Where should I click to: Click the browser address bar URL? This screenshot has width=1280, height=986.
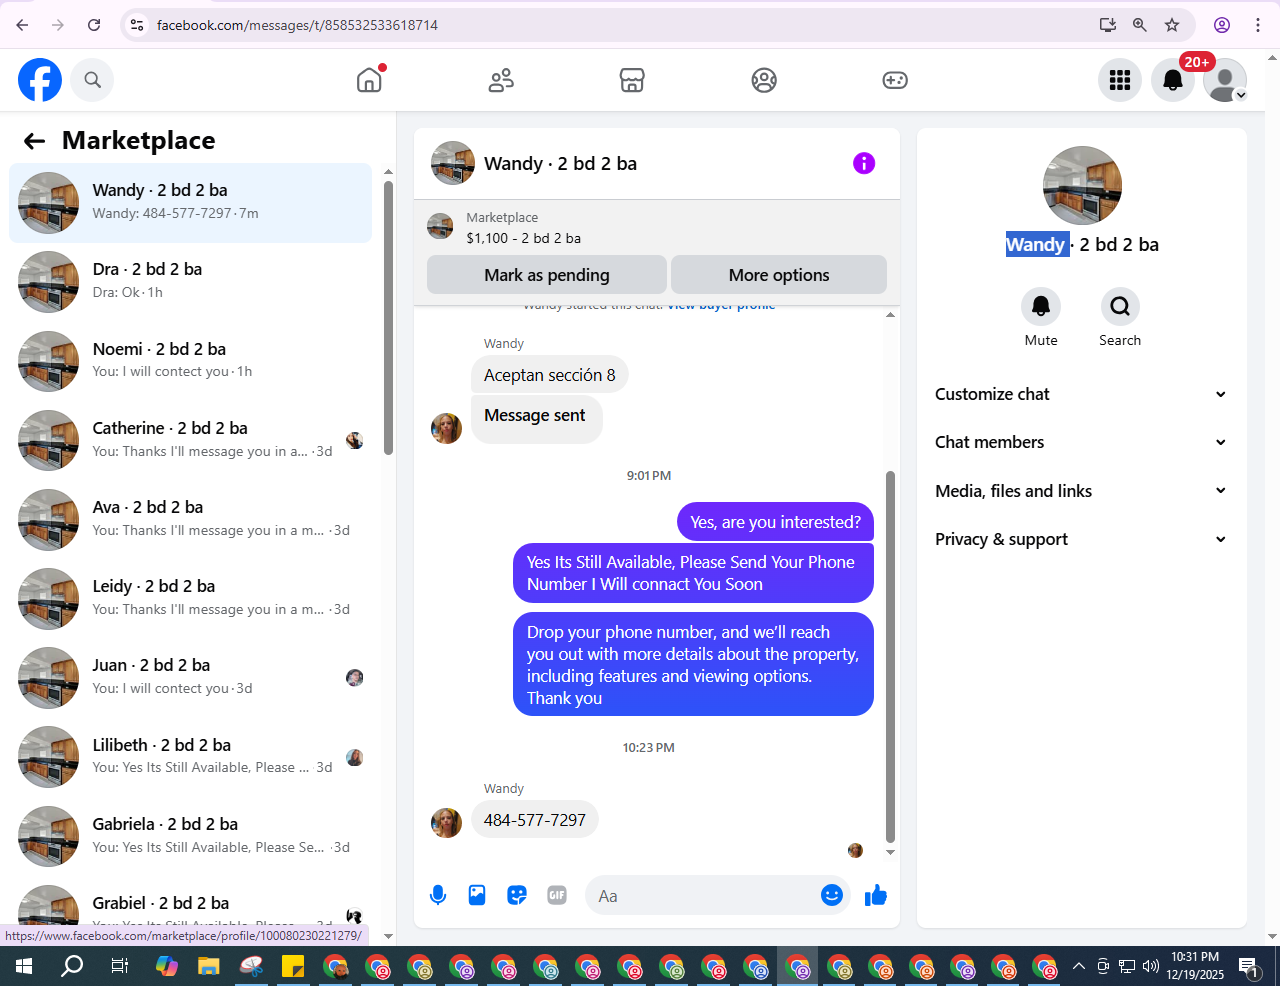297,25
